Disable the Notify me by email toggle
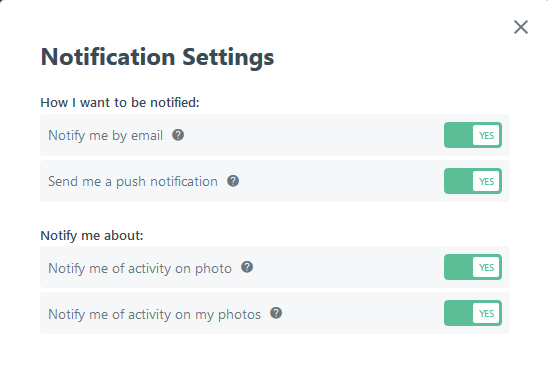The height and width of the screenshot is (377, 548). coord(473,135)
